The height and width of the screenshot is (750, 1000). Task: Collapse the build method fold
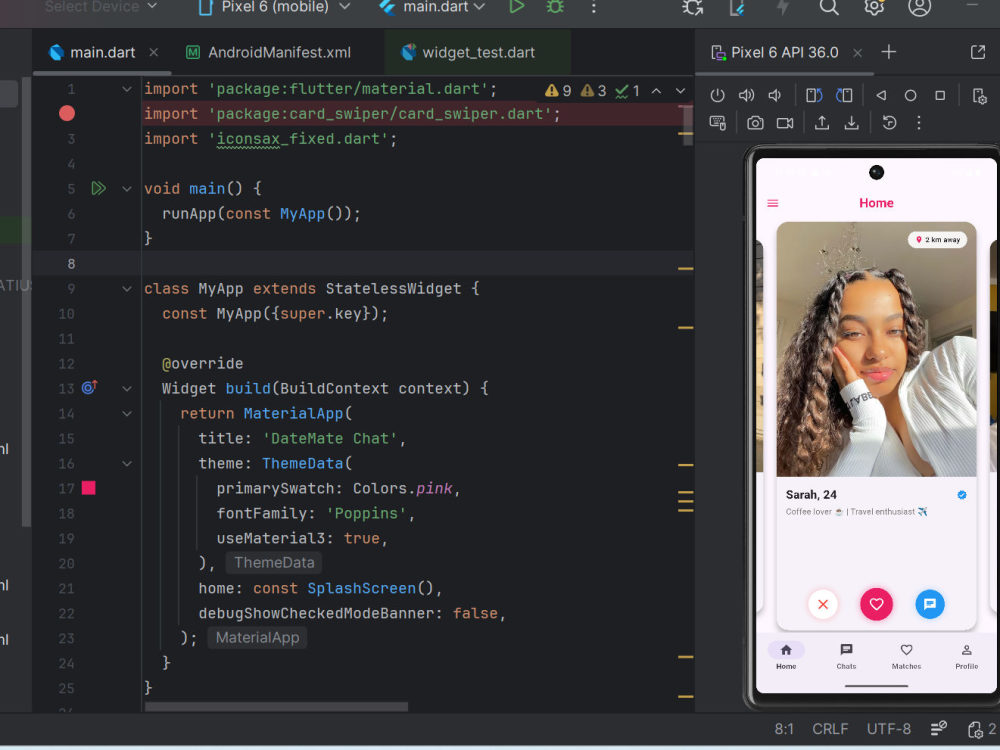pyautogui.click(x=126, y=388)
